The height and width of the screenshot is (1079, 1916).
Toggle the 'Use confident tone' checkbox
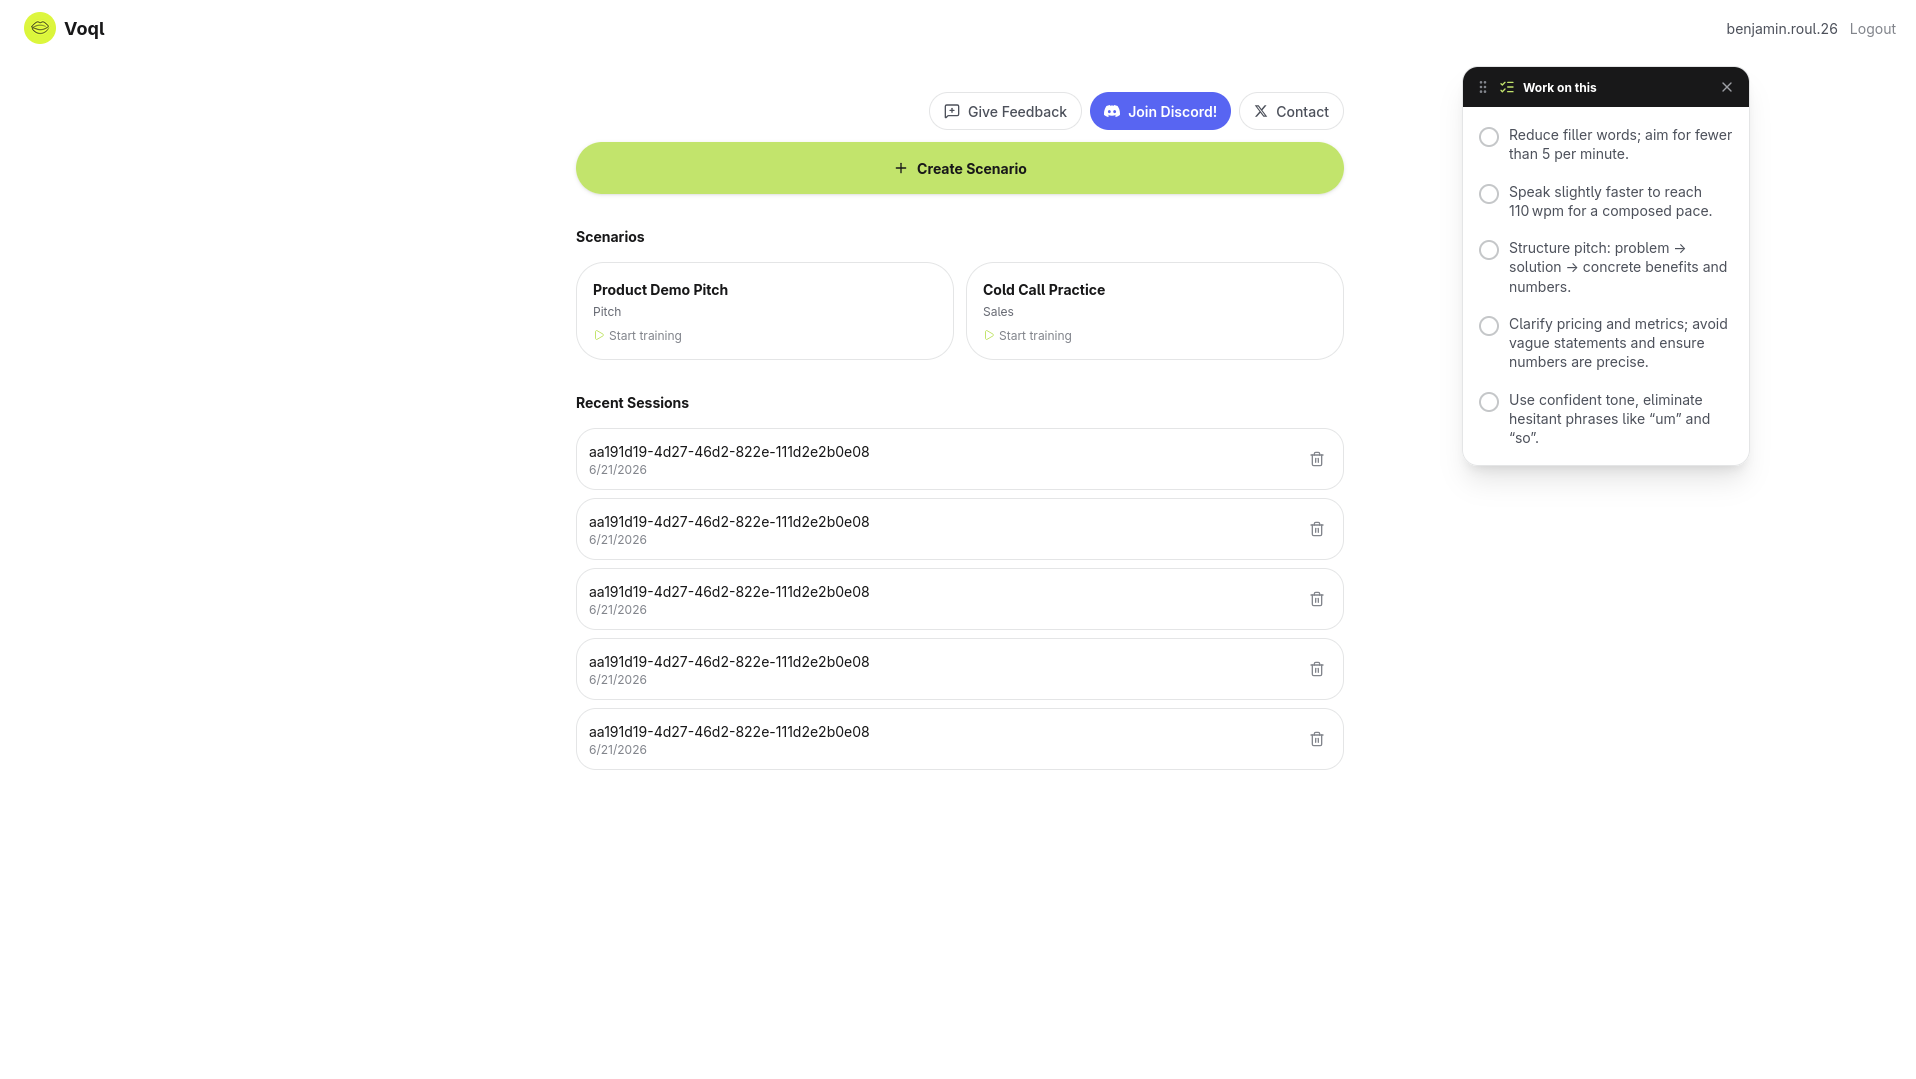point(1489,402)
